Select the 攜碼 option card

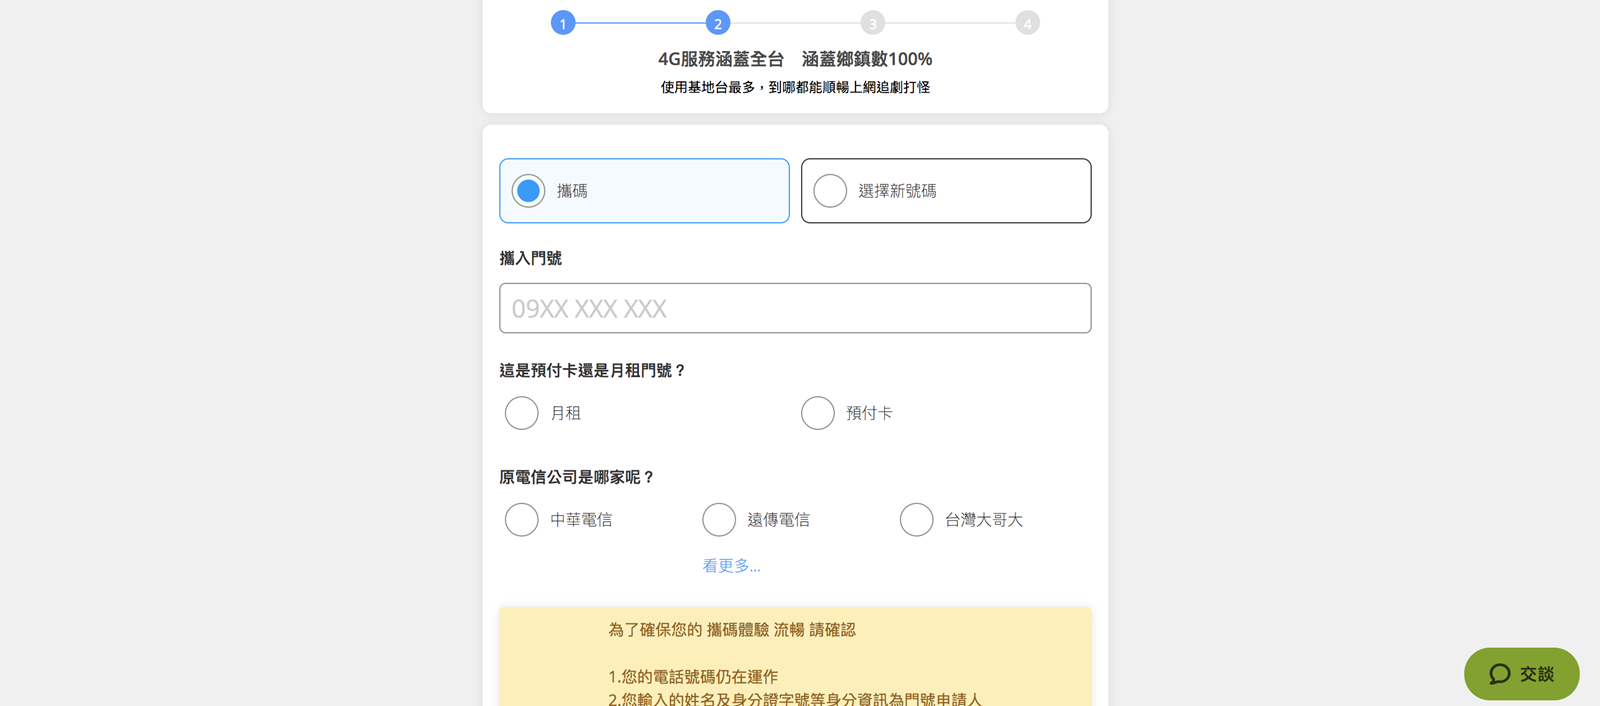tap(644, 191)
